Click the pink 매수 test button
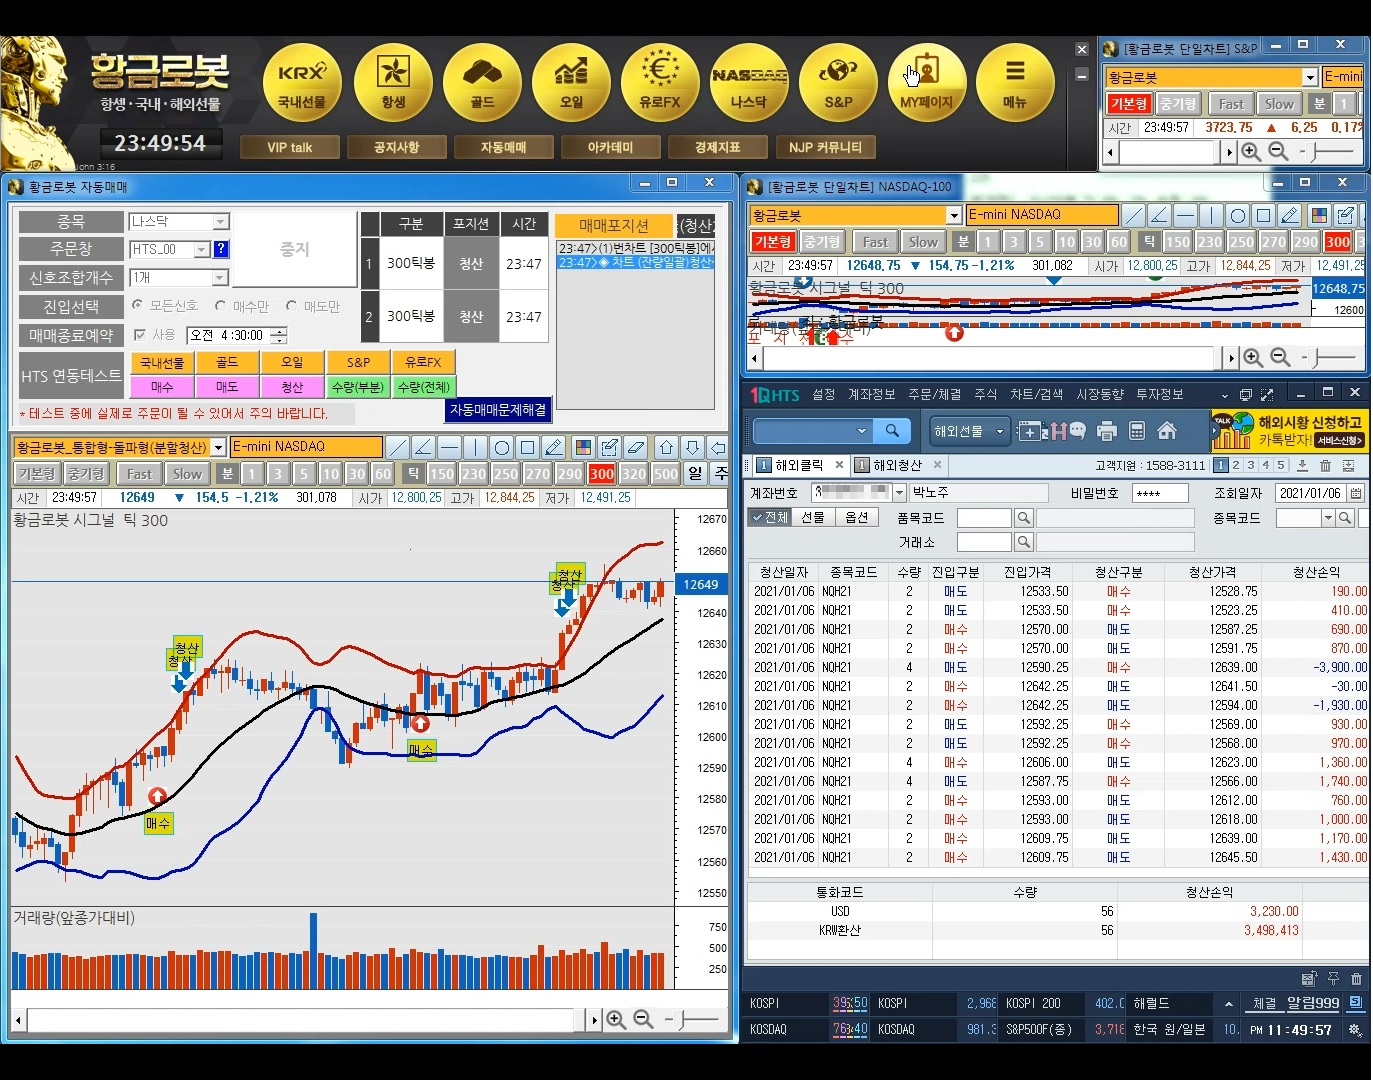 coord(162,387)
